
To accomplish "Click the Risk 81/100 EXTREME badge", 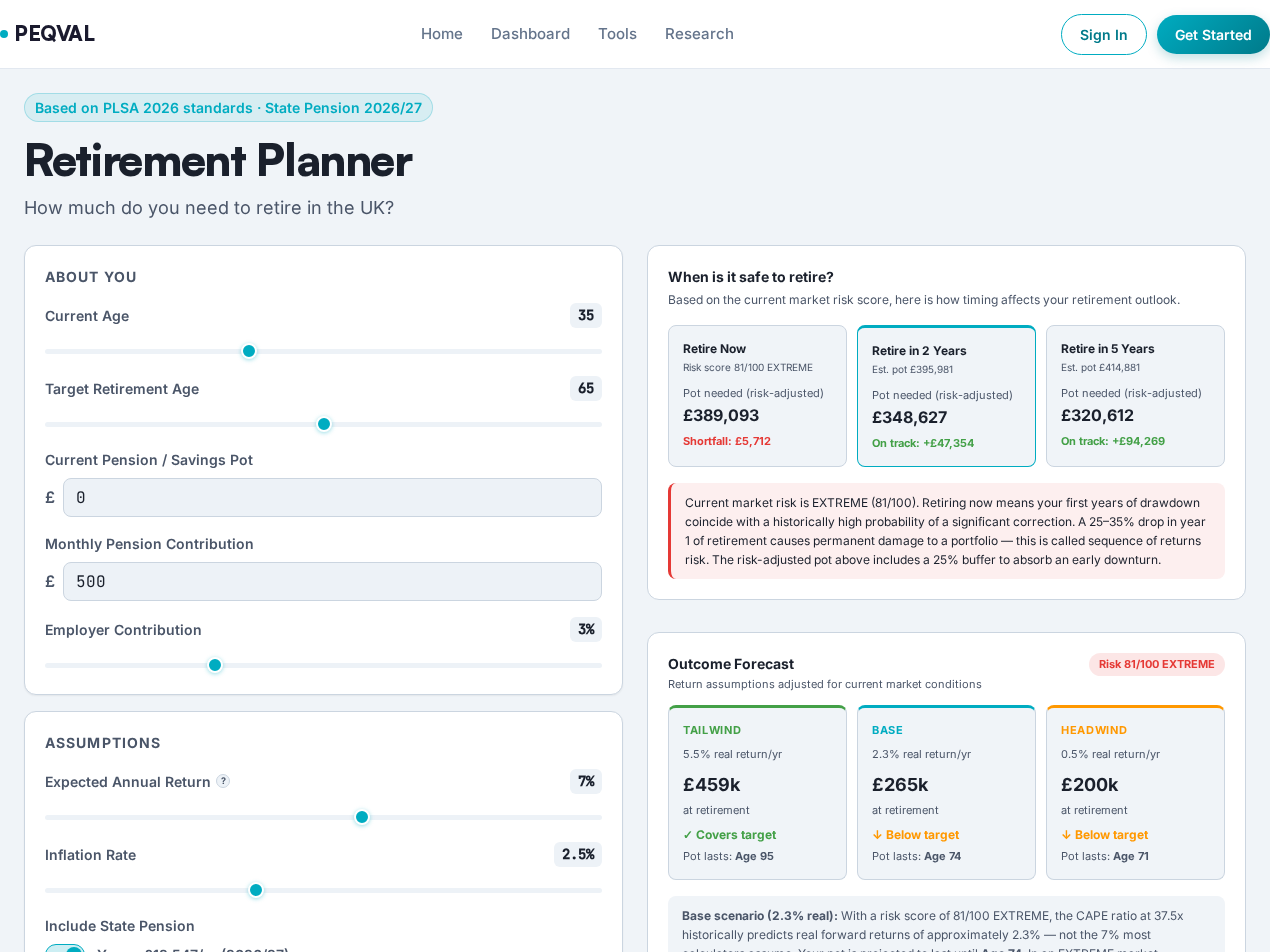I will [1157, 664].
